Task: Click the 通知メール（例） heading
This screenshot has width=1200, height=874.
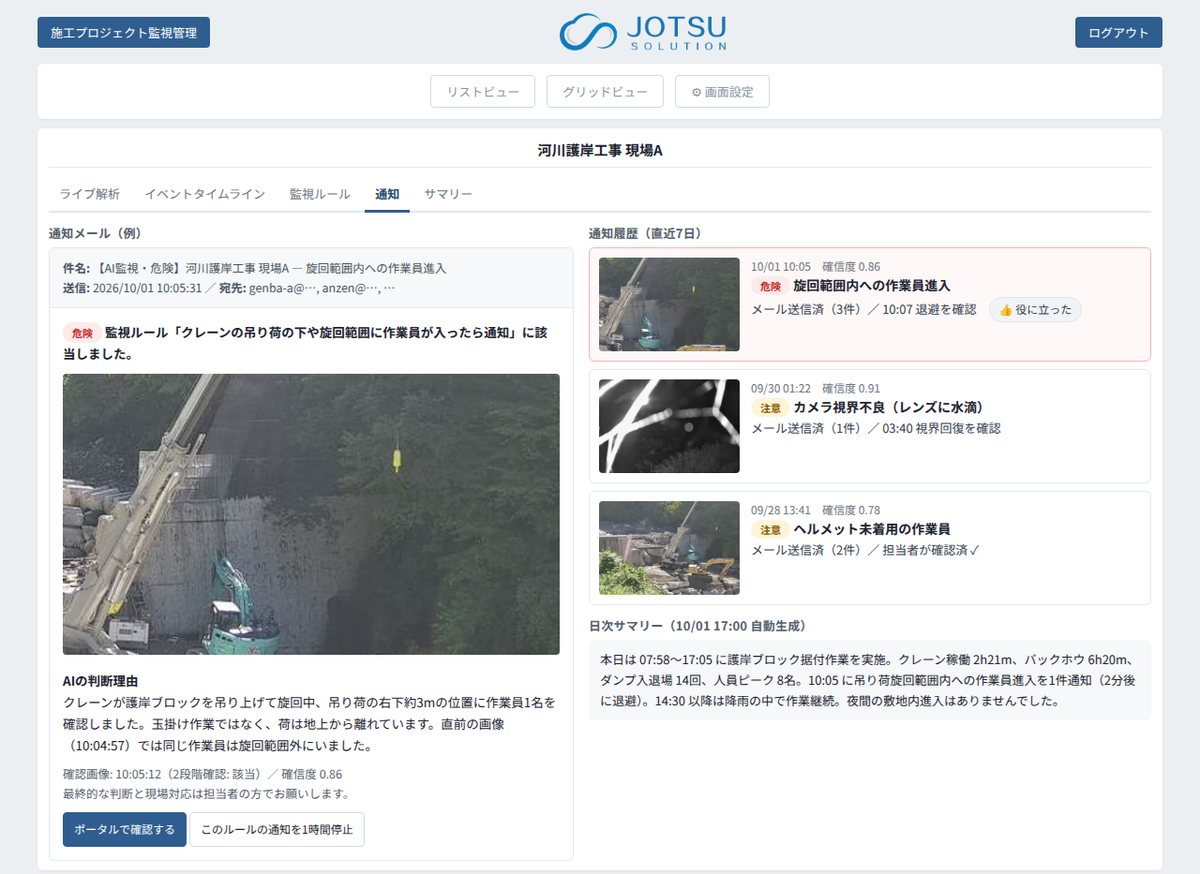Action: 95,233
